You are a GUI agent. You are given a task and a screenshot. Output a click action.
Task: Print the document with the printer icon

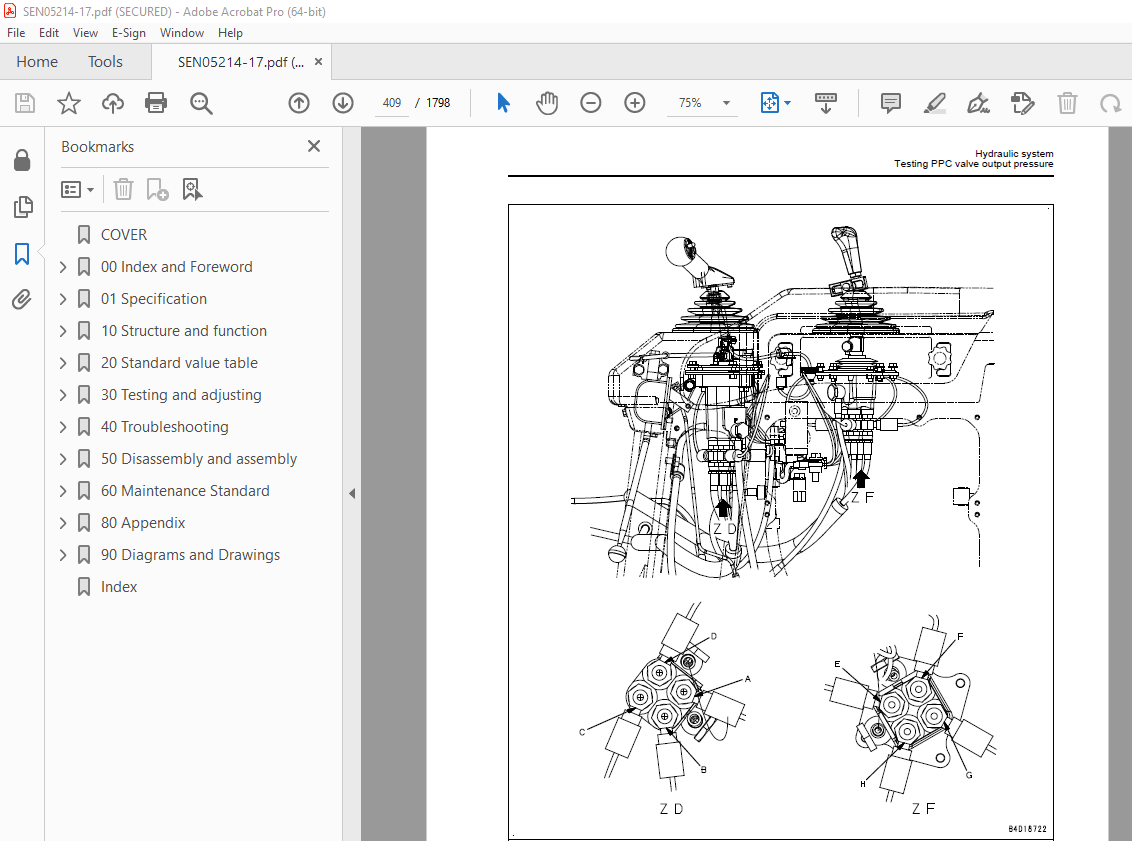pos(156,103)
